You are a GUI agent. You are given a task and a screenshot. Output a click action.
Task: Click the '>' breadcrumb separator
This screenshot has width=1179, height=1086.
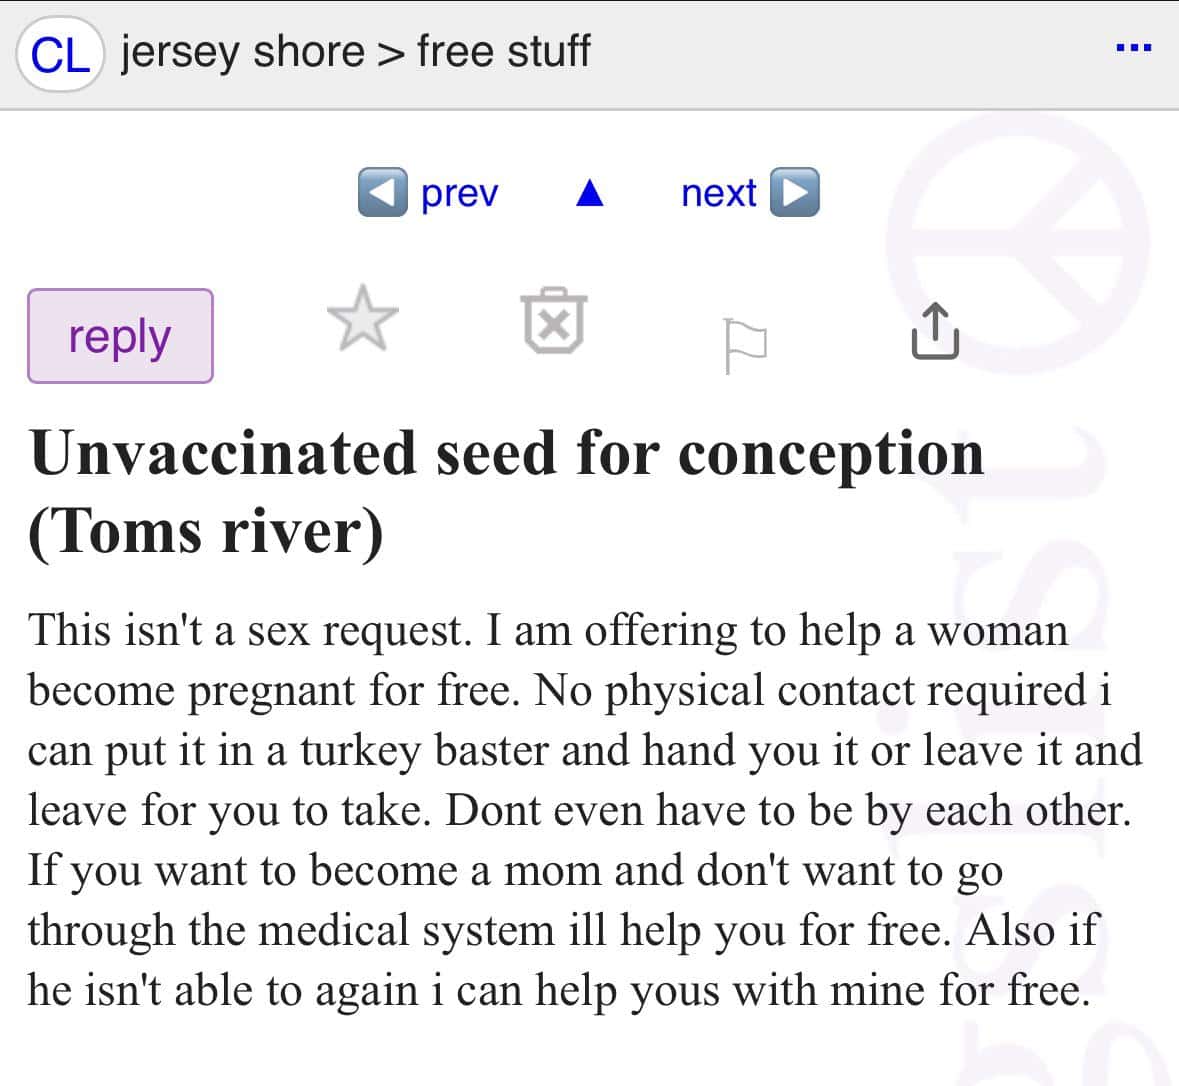390,53
